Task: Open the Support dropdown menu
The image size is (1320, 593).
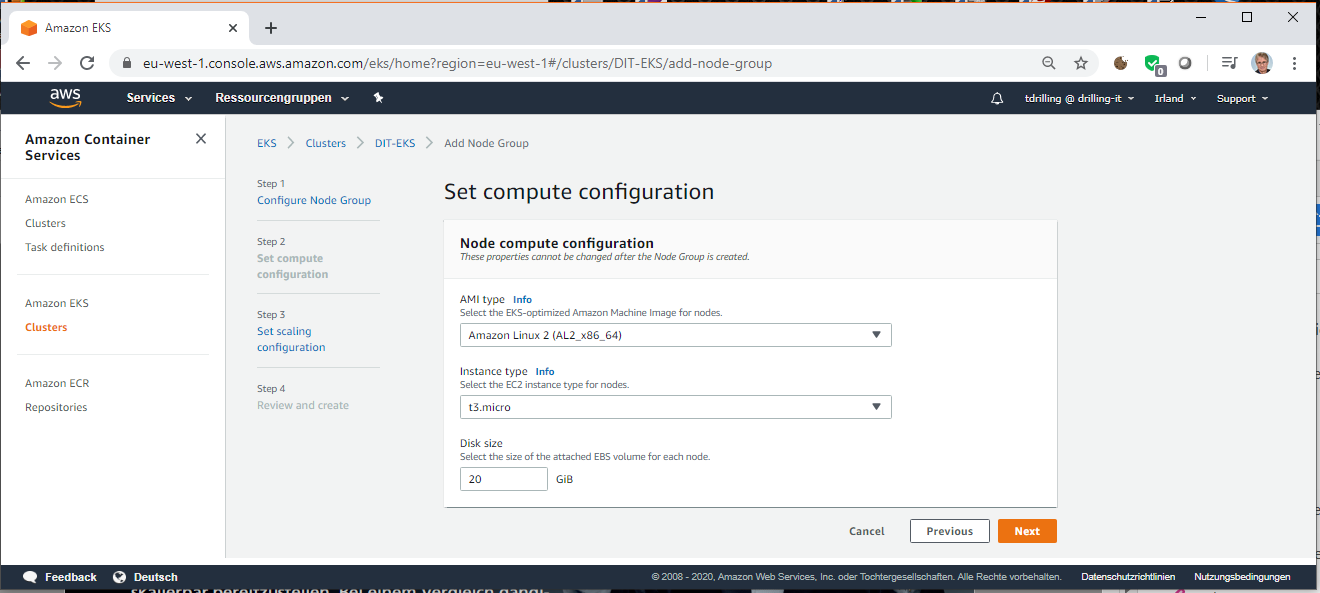Action: pos(1242,98)
